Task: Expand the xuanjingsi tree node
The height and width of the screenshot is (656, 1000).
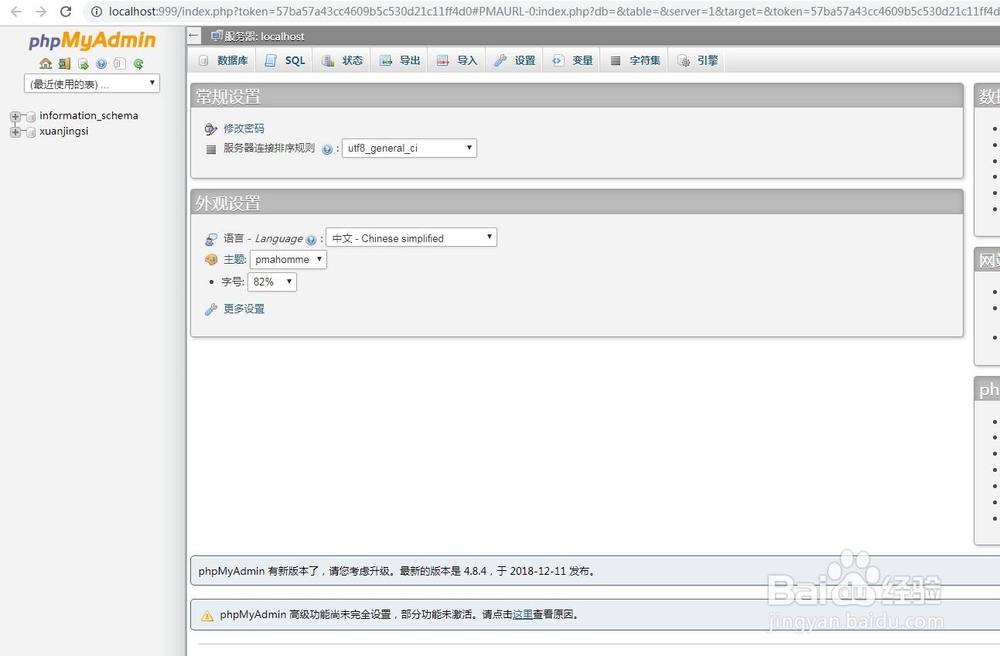Action: (x=15, y=132)
